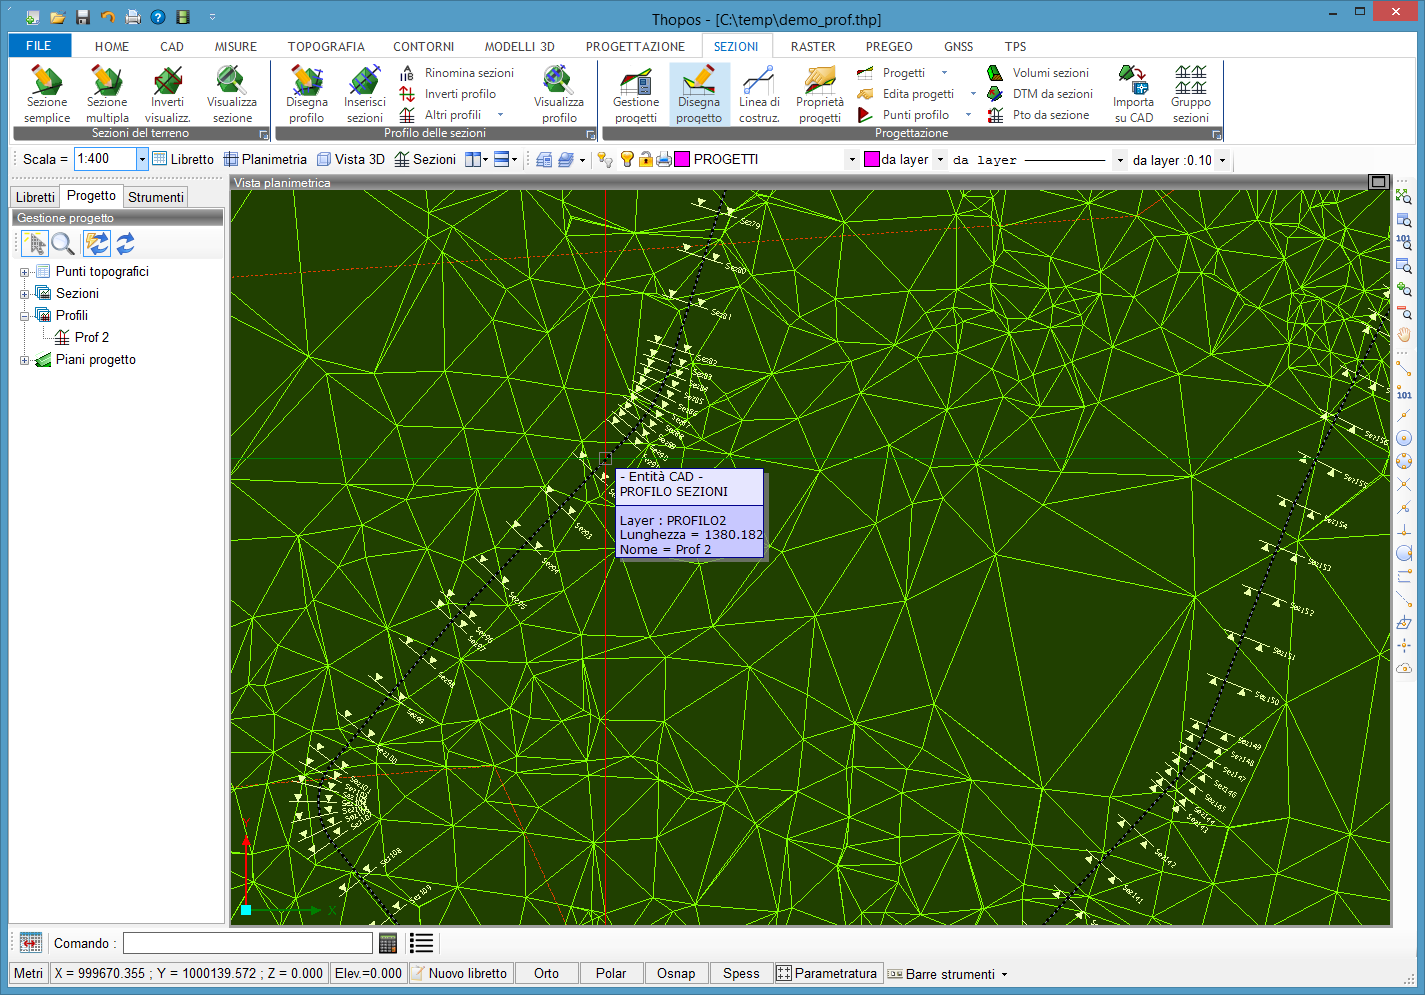Click the pan hand tool on right toolbar
Screen dimensions: 1425x995
pos(1404,335)
